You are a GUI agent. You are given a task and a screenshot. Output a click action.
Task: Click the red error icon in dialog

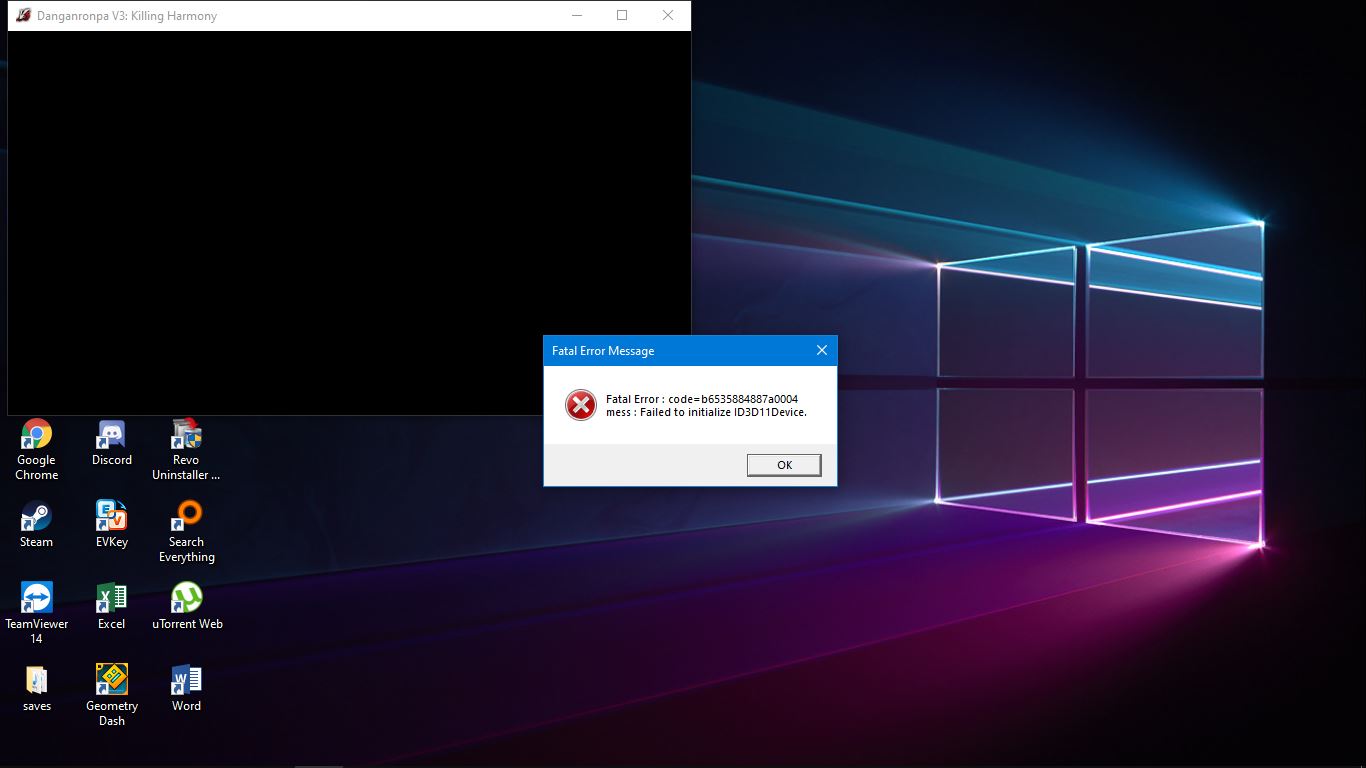click(x=580, y=405)
